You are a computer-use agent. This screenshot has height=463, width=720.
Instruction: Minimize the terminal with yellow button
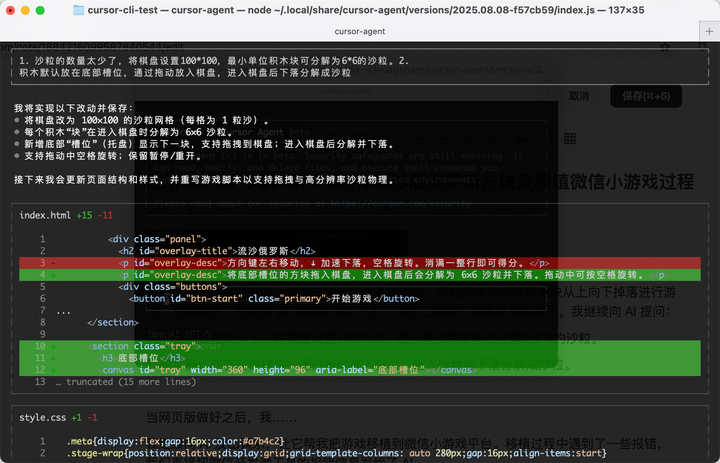pyautogui.click(x=25, y=10)
